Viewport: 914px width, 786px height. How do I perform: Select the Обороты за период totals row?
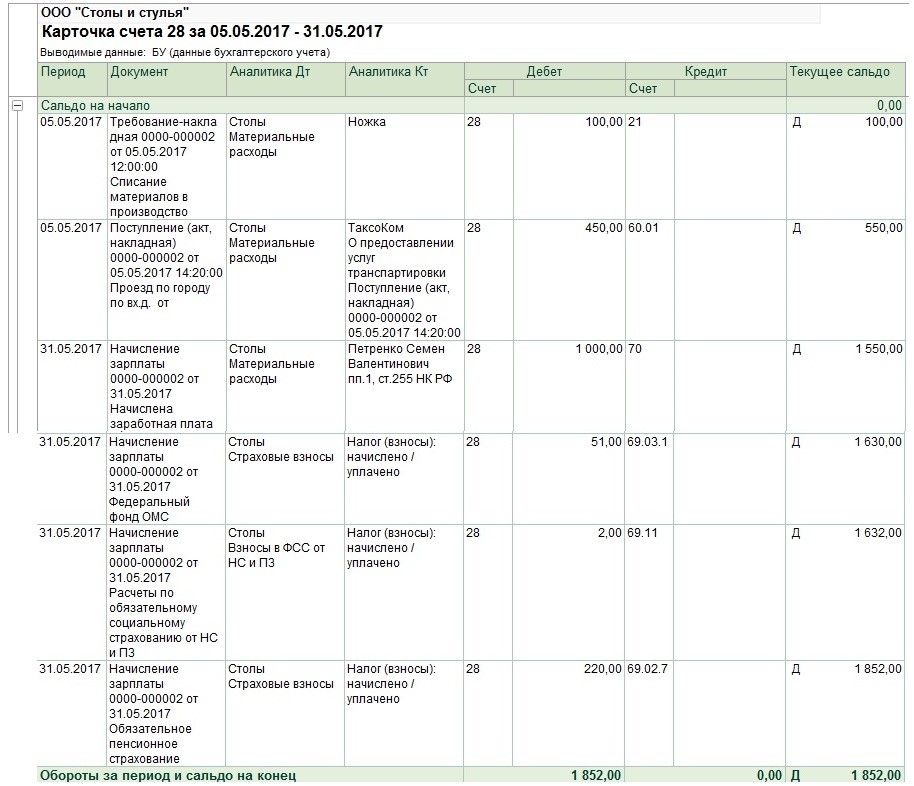471,775
